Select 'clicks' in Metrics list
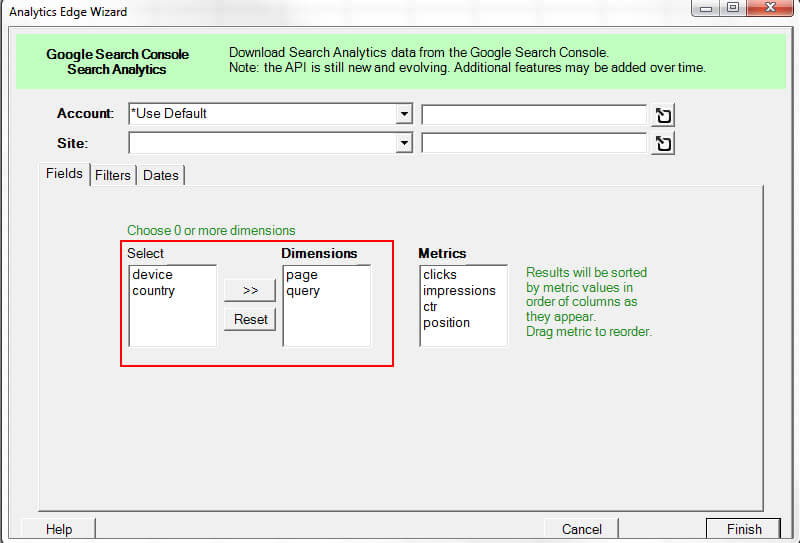Screen dimensions: 800x543 (440, 275)
